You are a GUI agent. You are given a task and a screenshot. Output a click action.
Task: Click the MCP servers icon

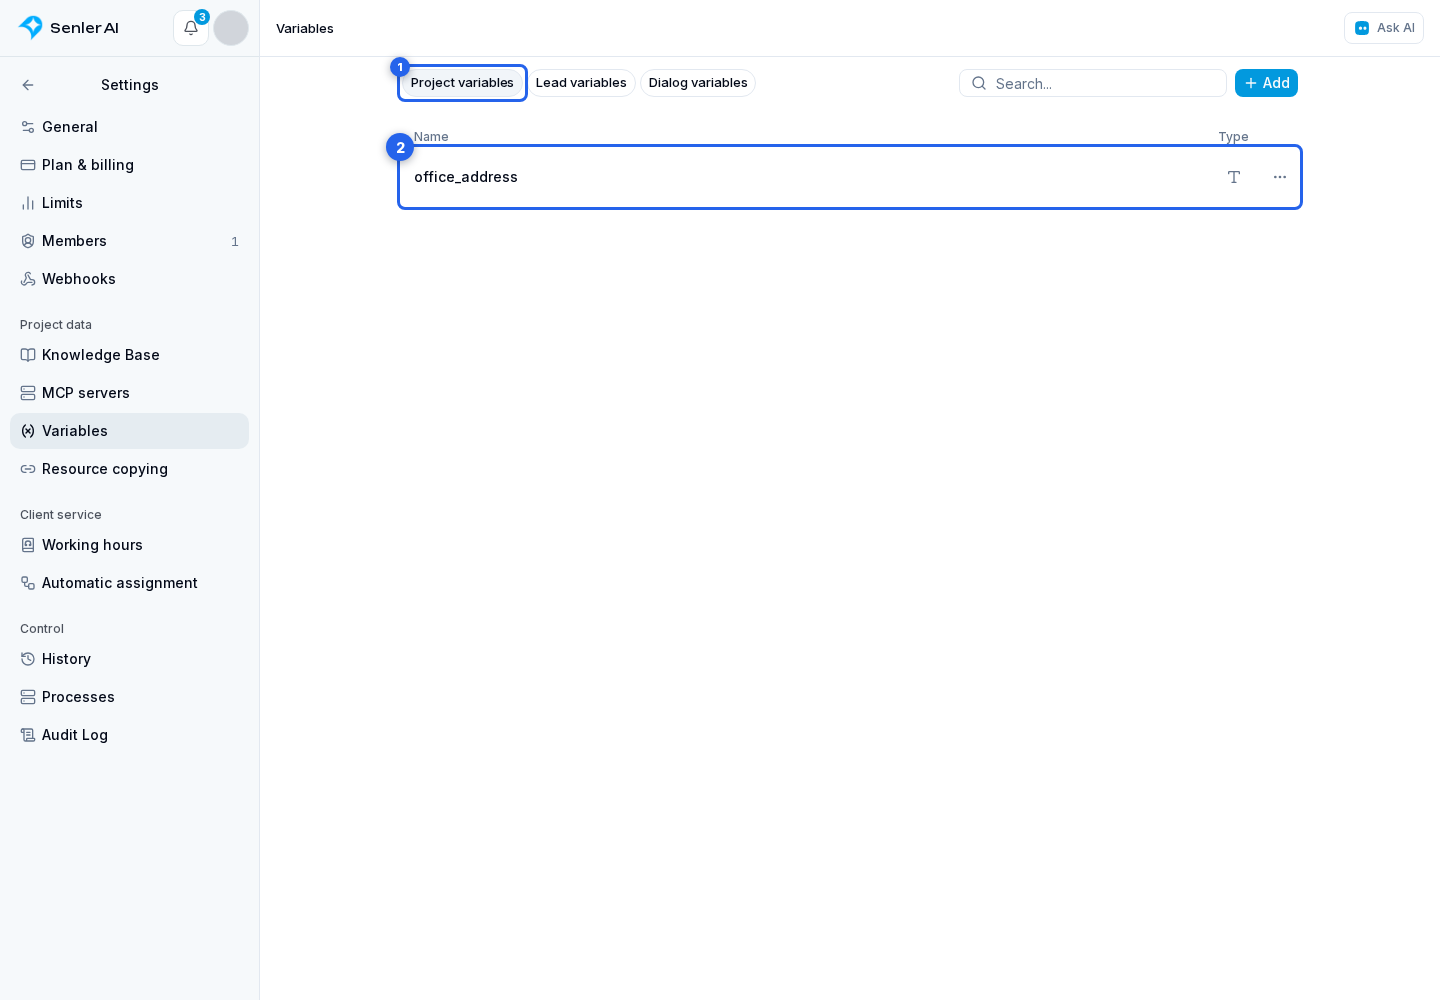pyautogui.click(x=28, y=393)
